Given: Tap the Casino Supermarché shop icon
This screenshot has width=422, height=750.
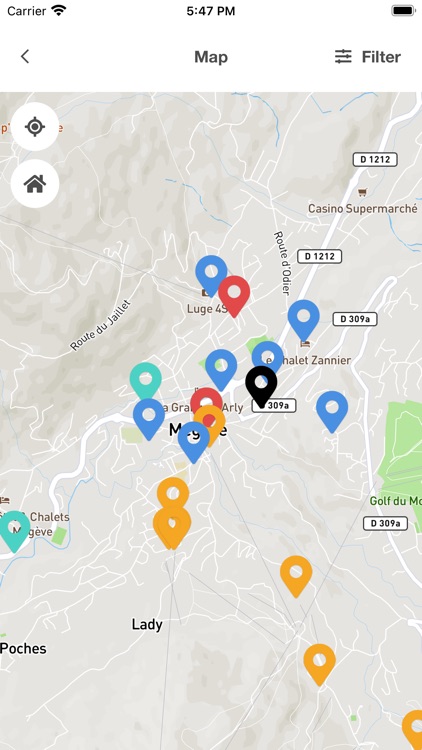Looking at the screenshot, I should coord(363,192).
